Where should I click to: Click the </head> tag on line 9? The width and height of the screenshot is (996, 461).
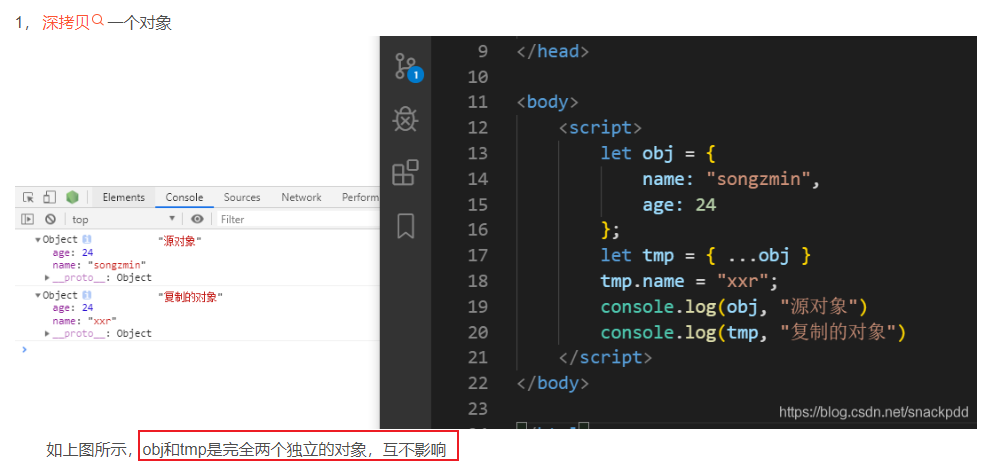tap(553, 51)
